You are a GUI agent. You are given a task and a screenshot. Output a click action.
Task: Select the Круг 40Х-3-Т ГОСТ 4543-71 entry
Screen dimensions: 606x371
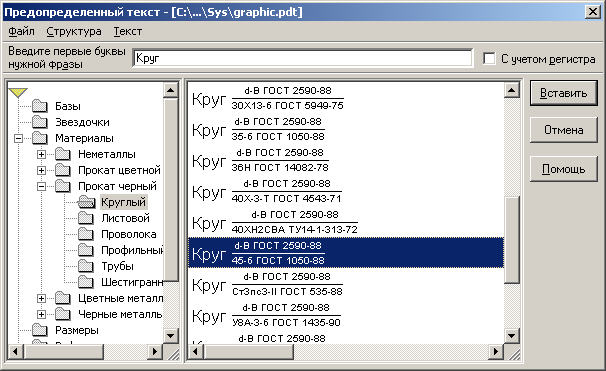pyautogui.click(x=346, y=191)
